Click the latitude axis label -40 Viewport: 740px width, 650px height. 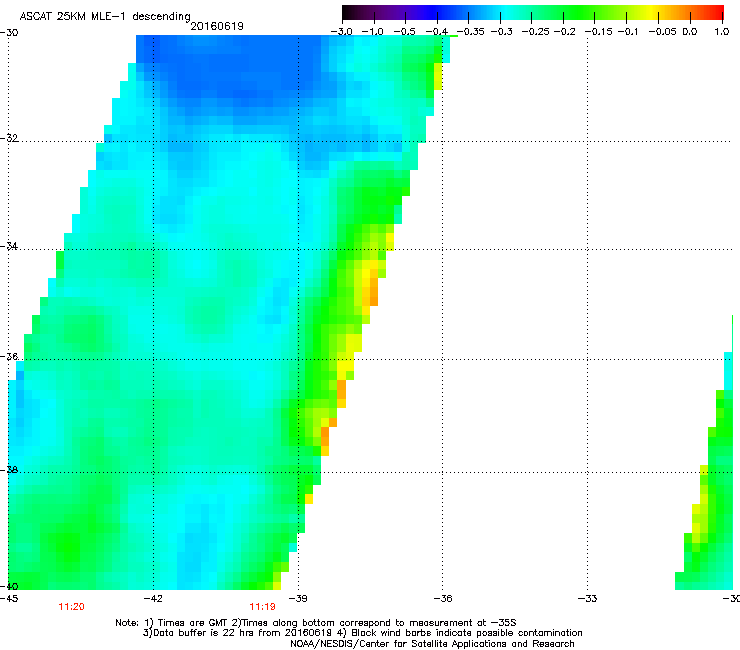9,586
